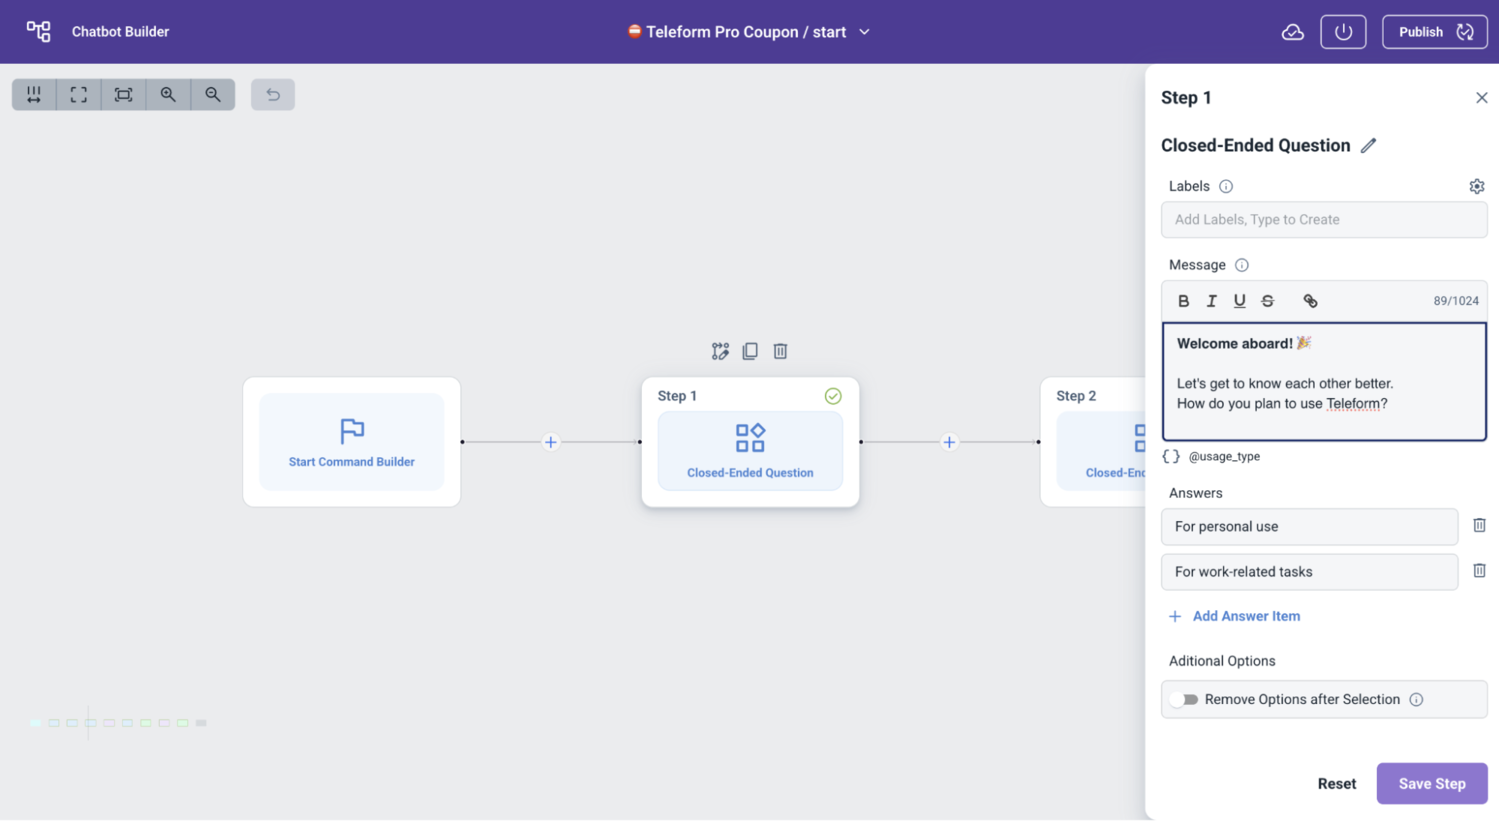Screen dimensions: 1499x821
Task: Delete Step 1 using the trash icon above the node
Action: [780, 351]
